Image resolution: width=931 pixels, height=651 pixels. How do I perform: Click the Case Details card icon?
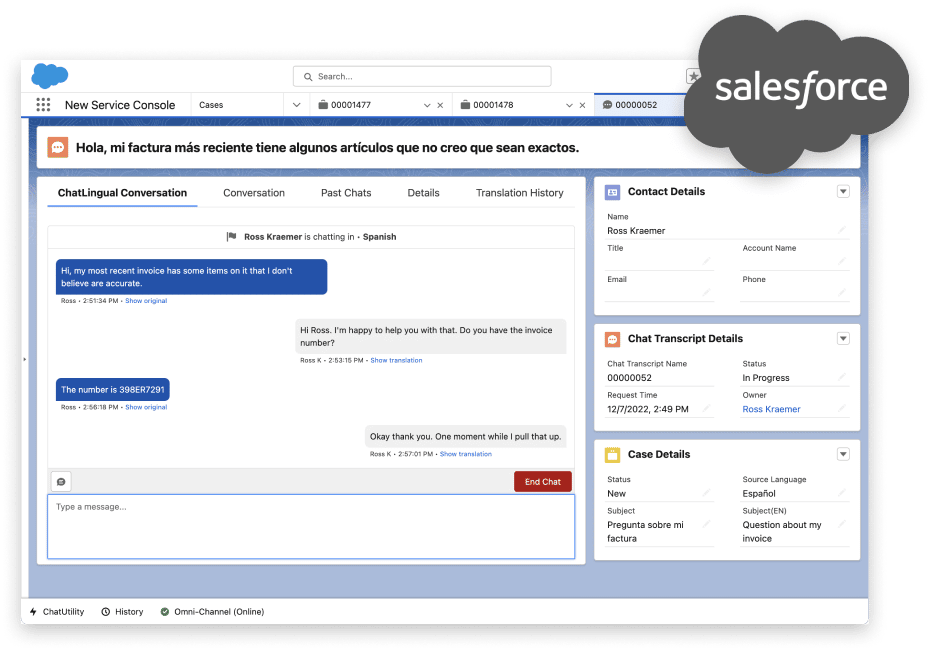tap(612, 455)
